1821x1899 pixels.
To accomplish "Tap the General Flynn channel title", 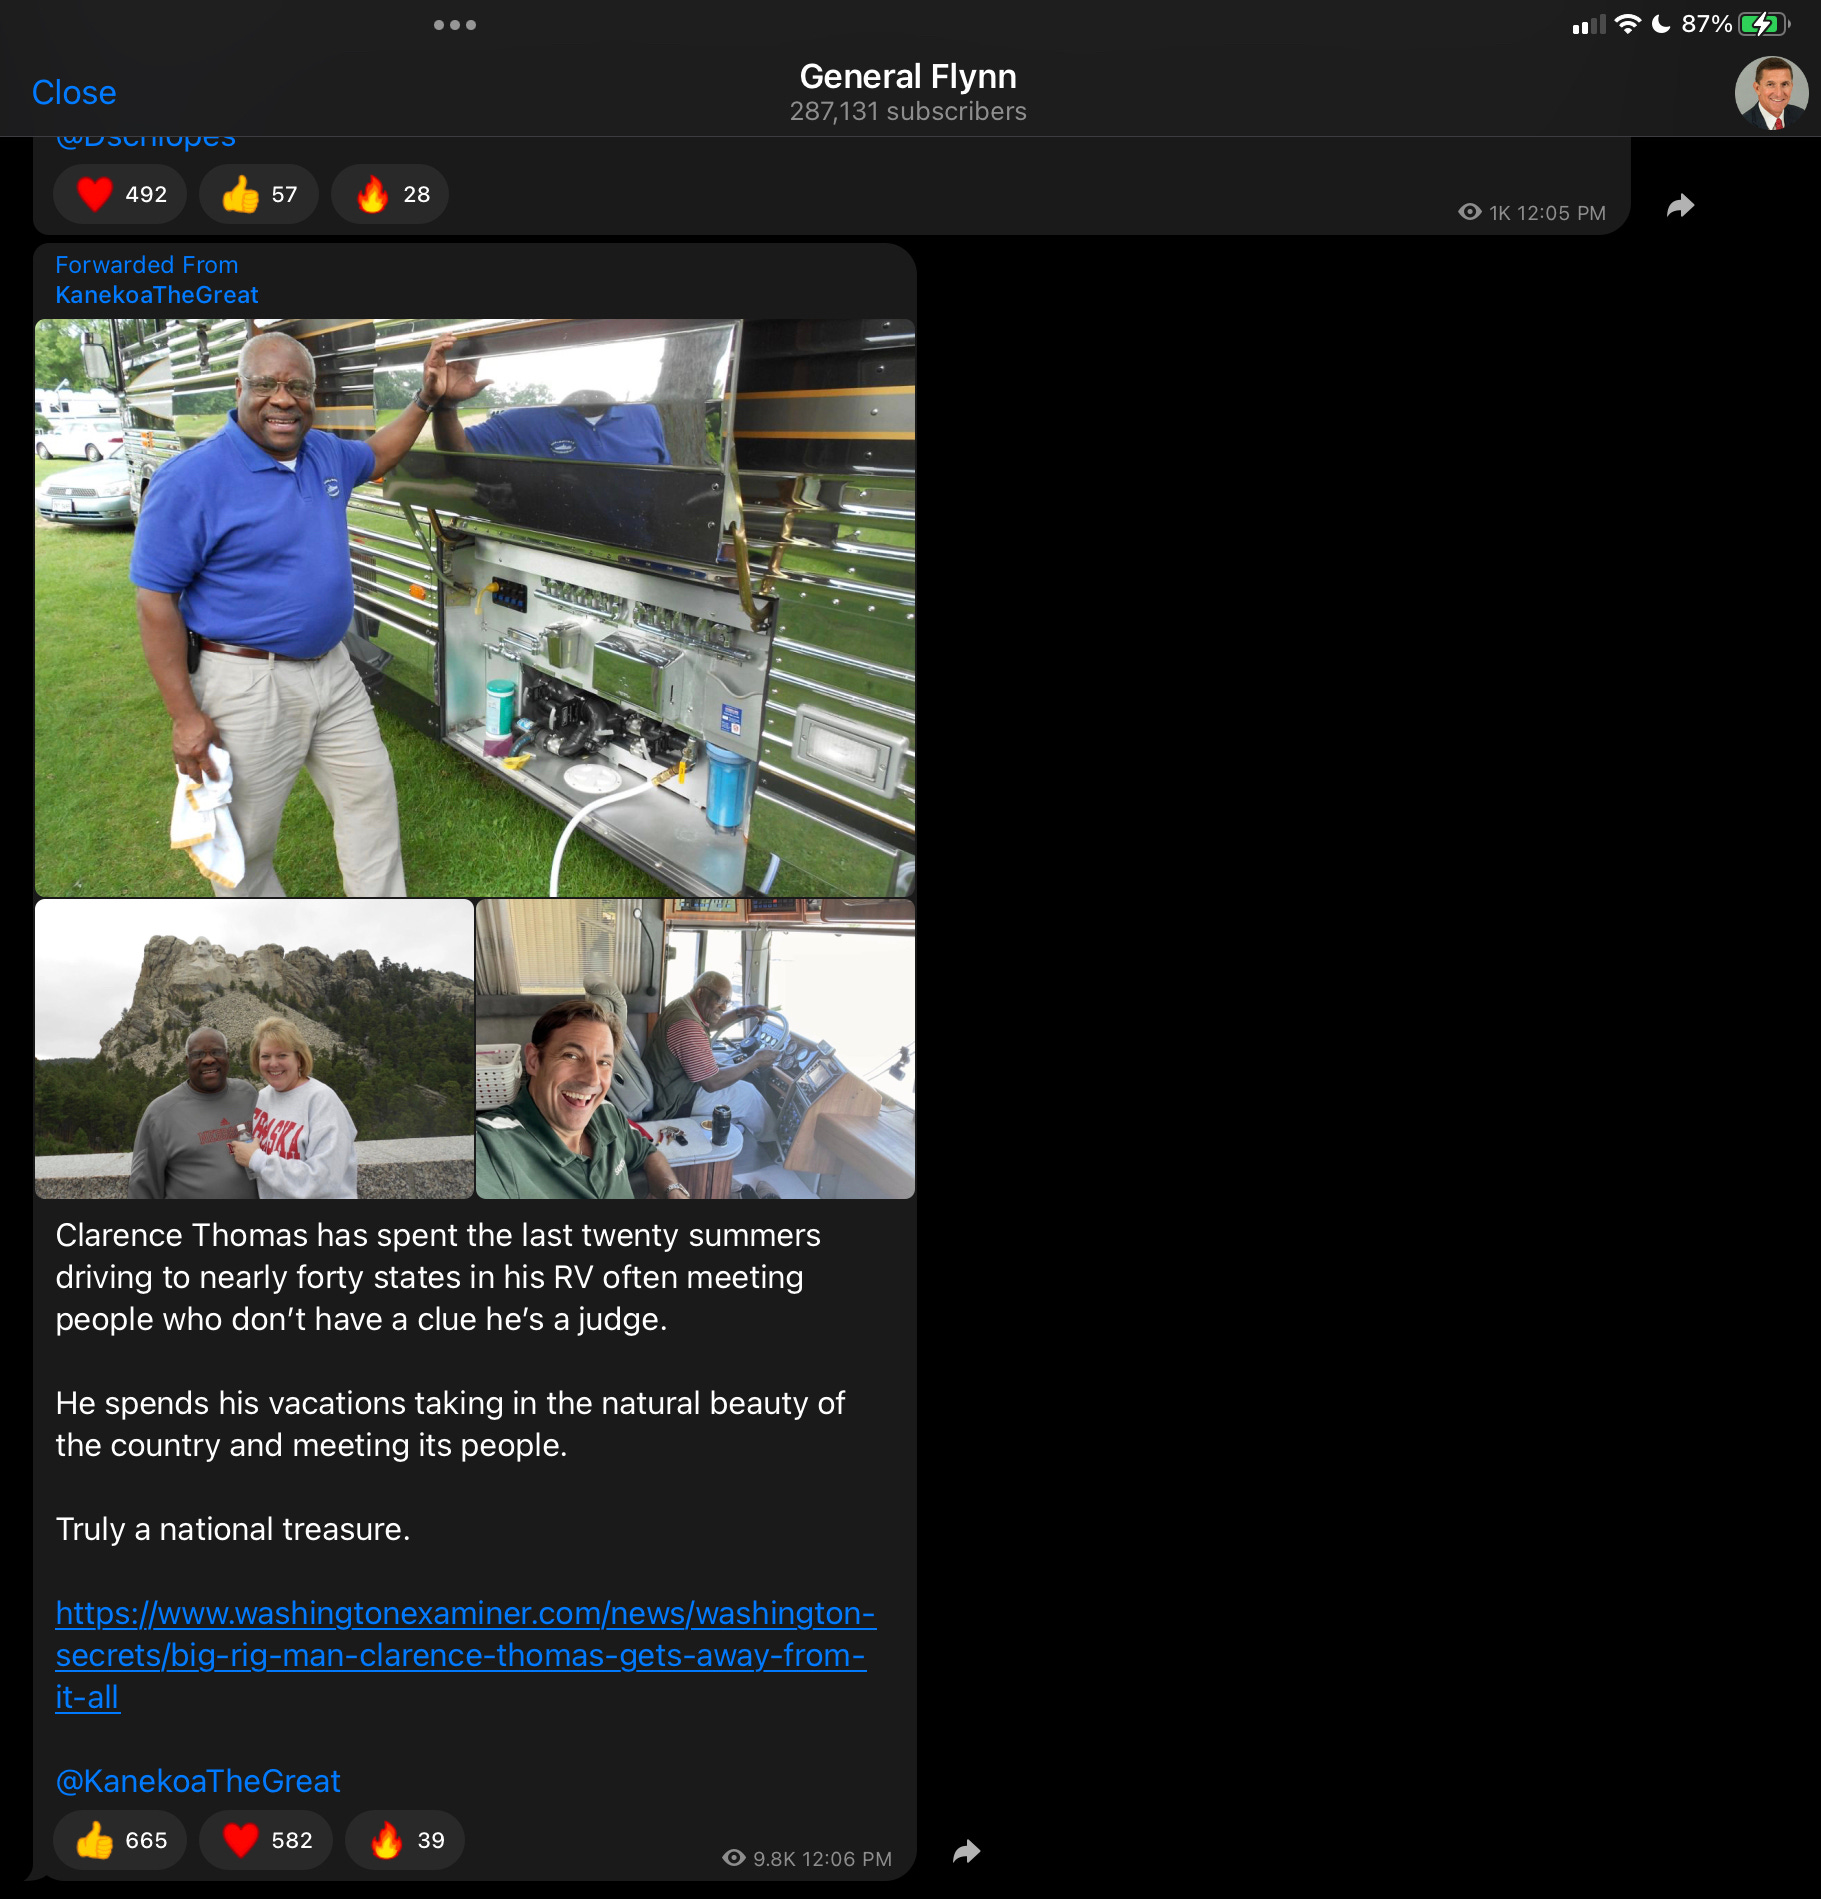I will (x=908, y=76).
